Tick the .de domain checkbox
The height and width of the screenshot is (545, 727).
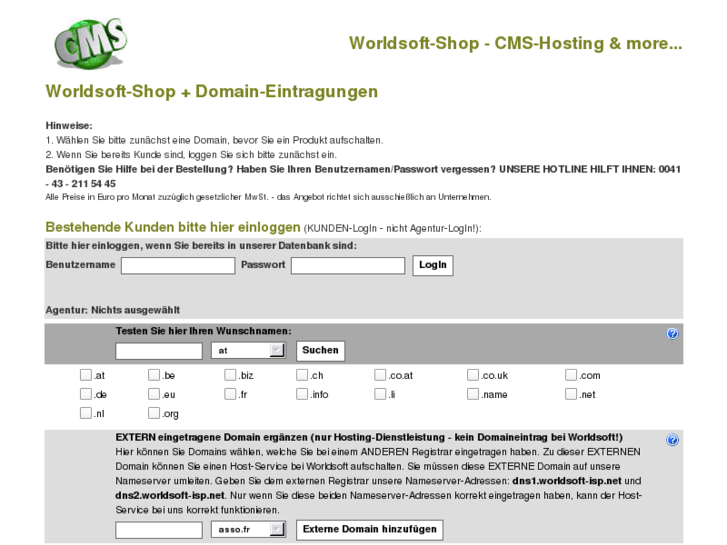[x=86, y=394]
